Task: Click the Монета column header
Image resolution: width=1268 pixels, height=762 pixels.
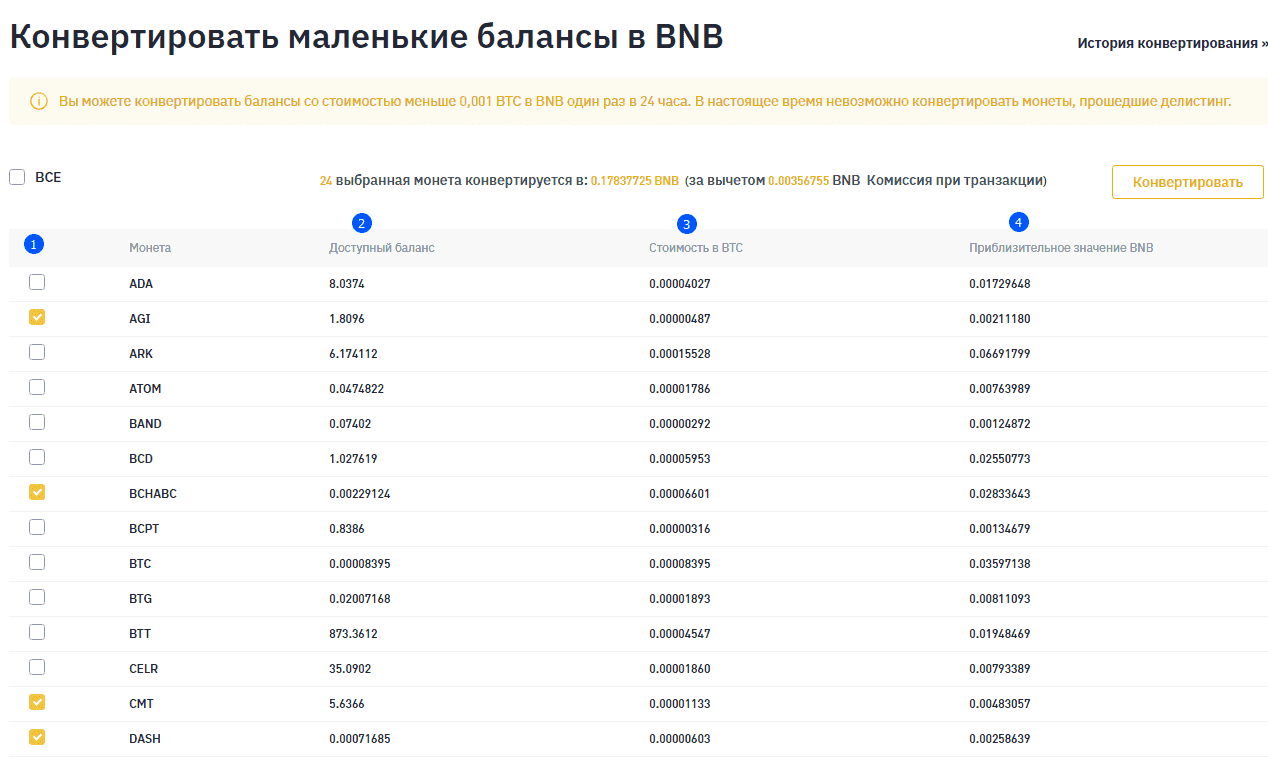Action: (150, 248)
